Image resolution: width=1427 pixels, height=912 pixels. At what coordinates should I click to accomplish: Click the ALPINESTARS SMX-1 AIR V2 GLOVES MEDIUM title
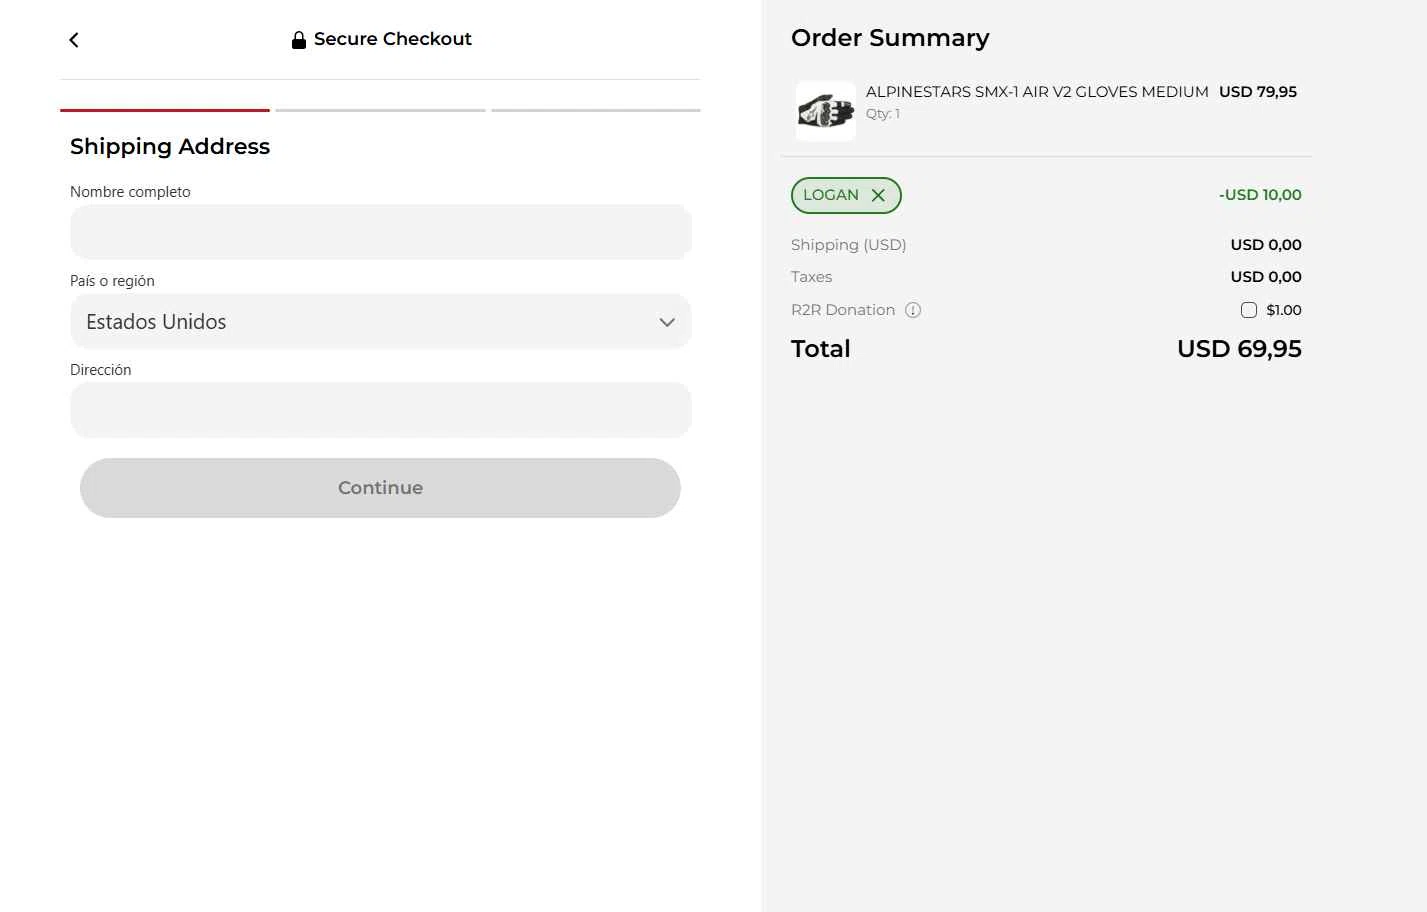[1037, 92]
